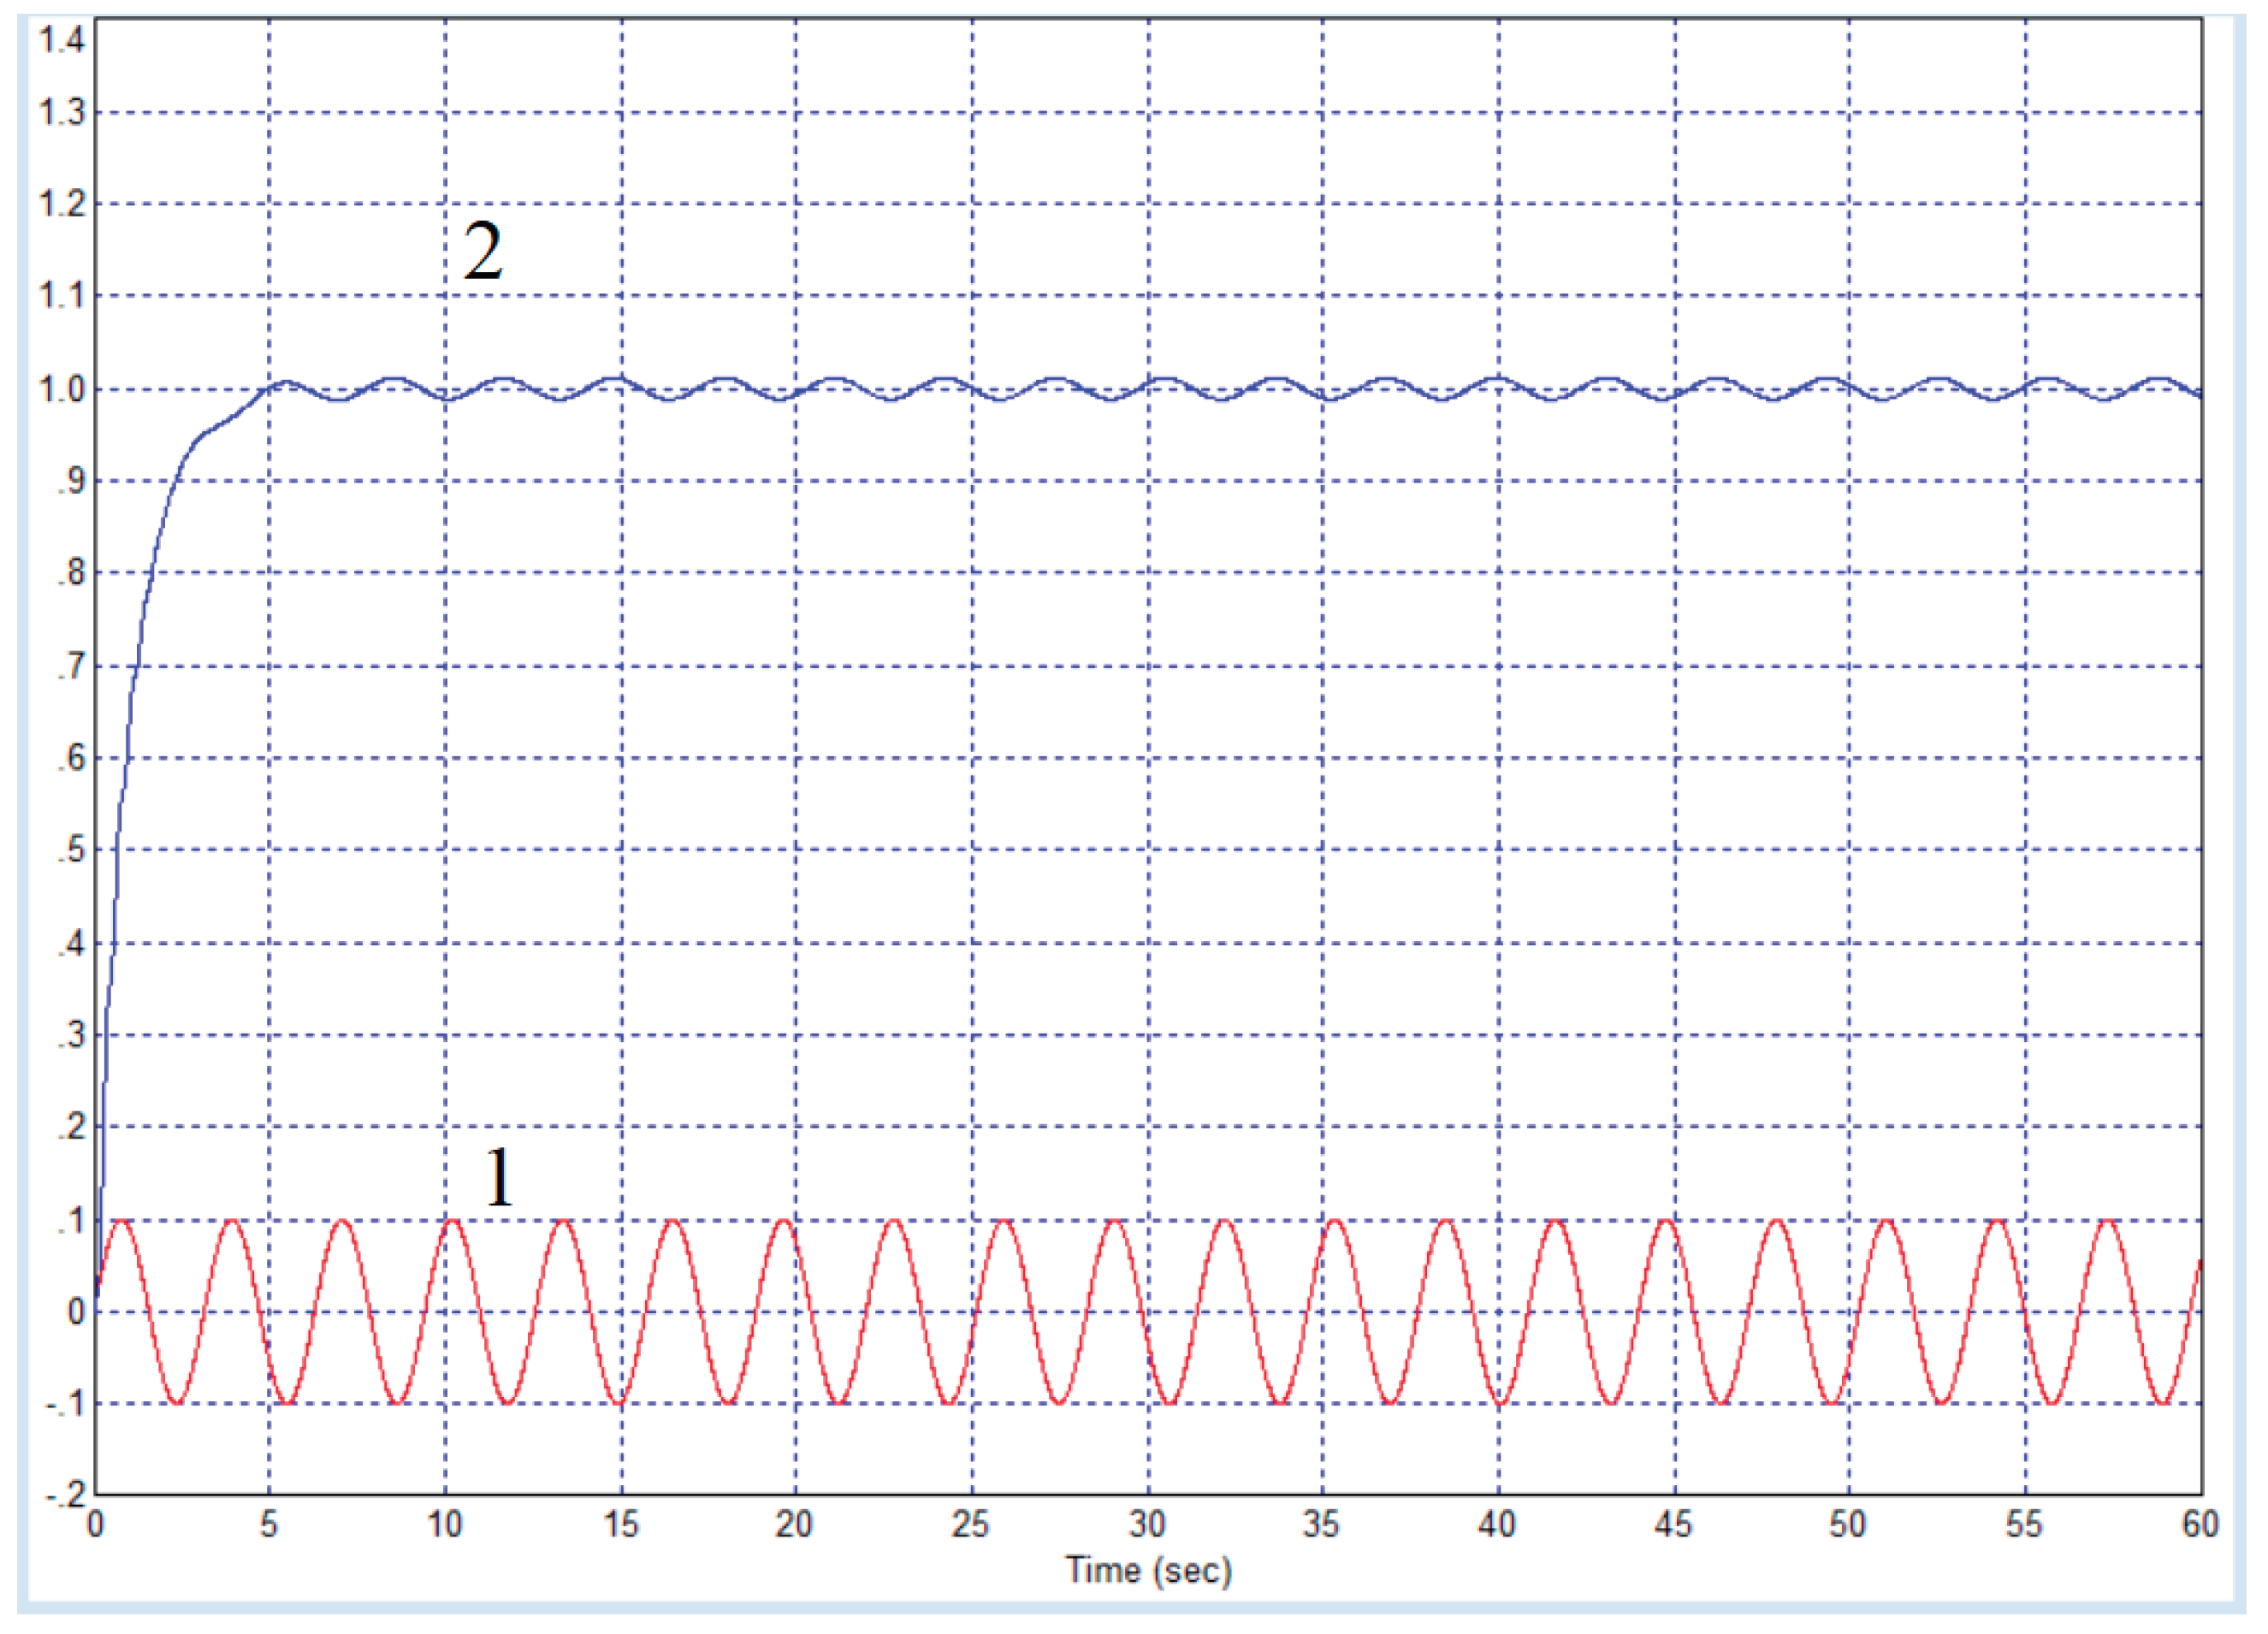
Task: Click the y-axis tick label ".7"
Action: [x=72, y=667]
